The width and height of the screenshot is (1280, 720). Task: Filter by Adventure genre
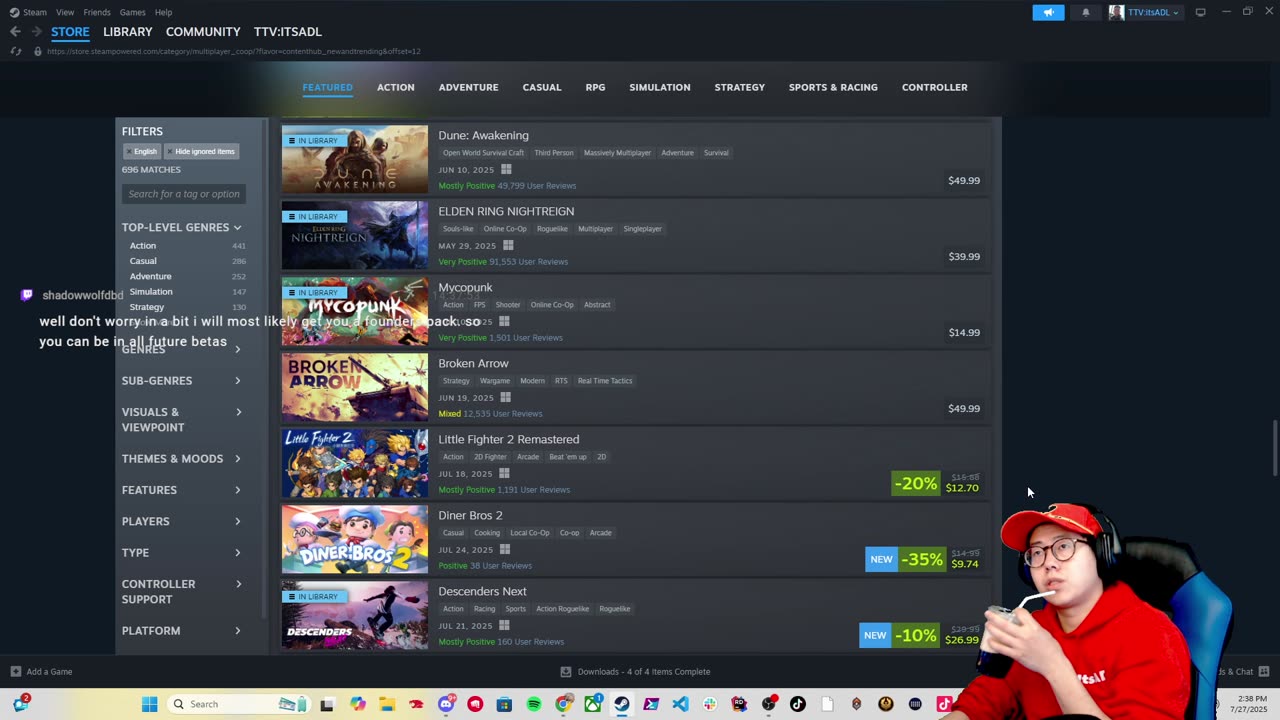(150, 276)
